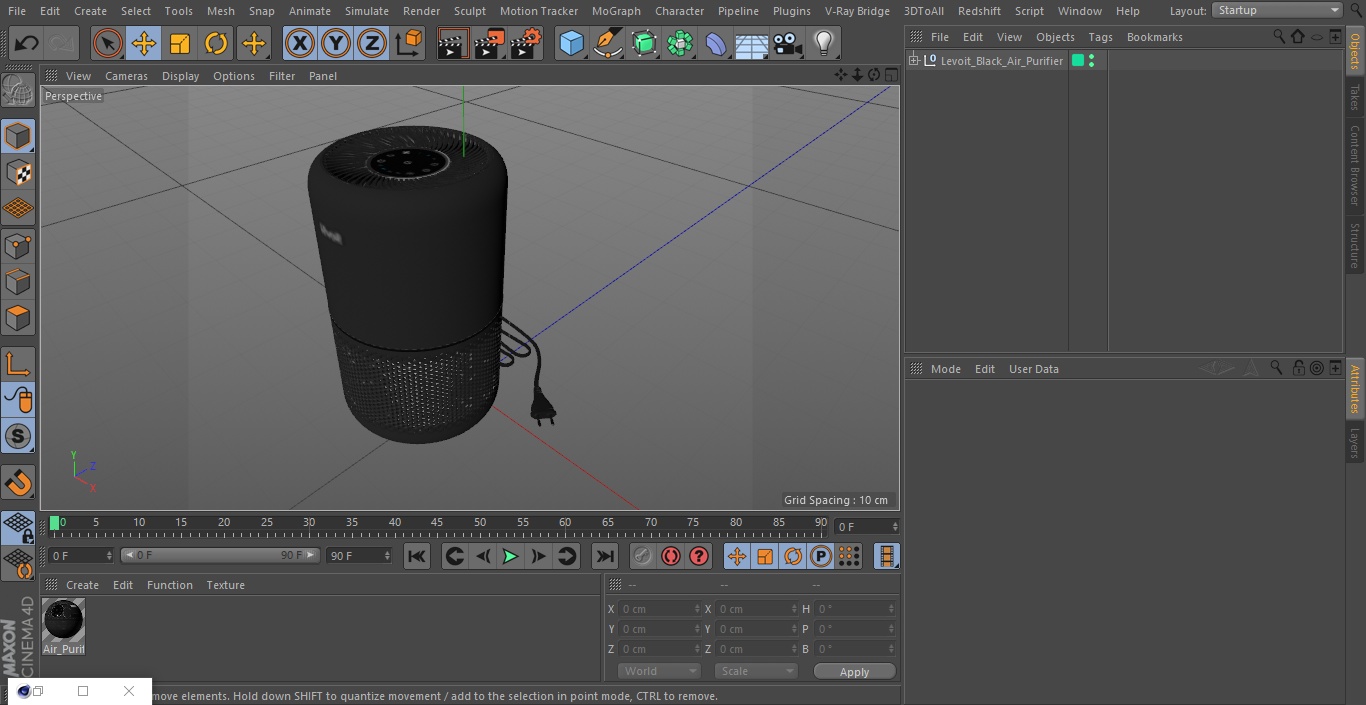Toggle Y axis lock
Image resolution: width=1366 pixels, height=705 pixels.
click(x=336, y=43)
